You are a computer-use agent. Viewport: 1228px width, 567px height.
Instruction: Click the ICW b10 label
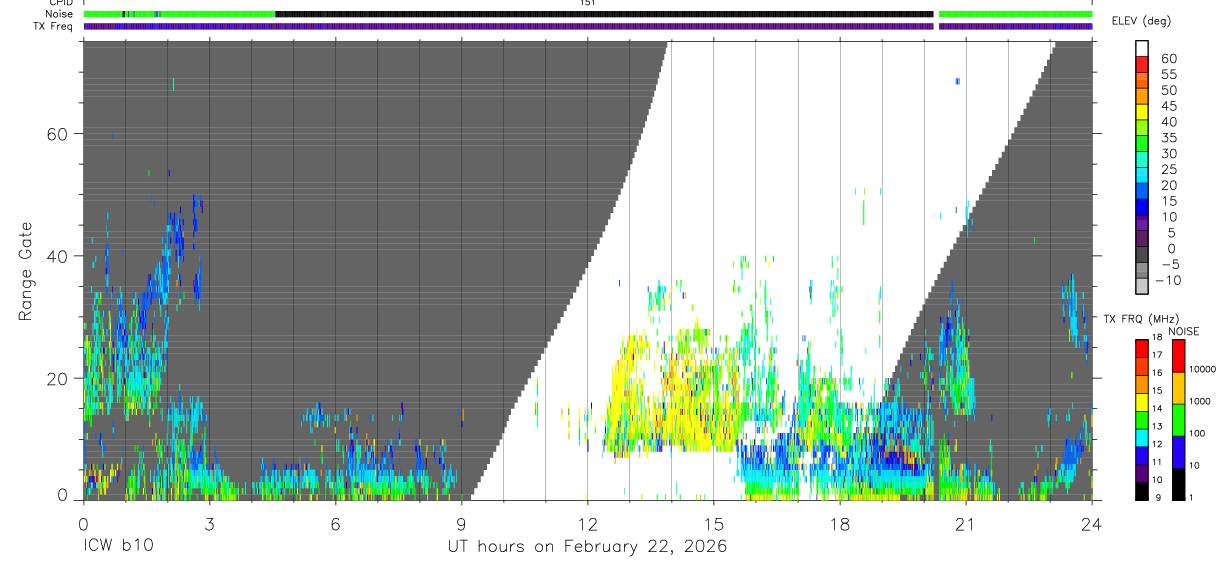tap(118, 546)
